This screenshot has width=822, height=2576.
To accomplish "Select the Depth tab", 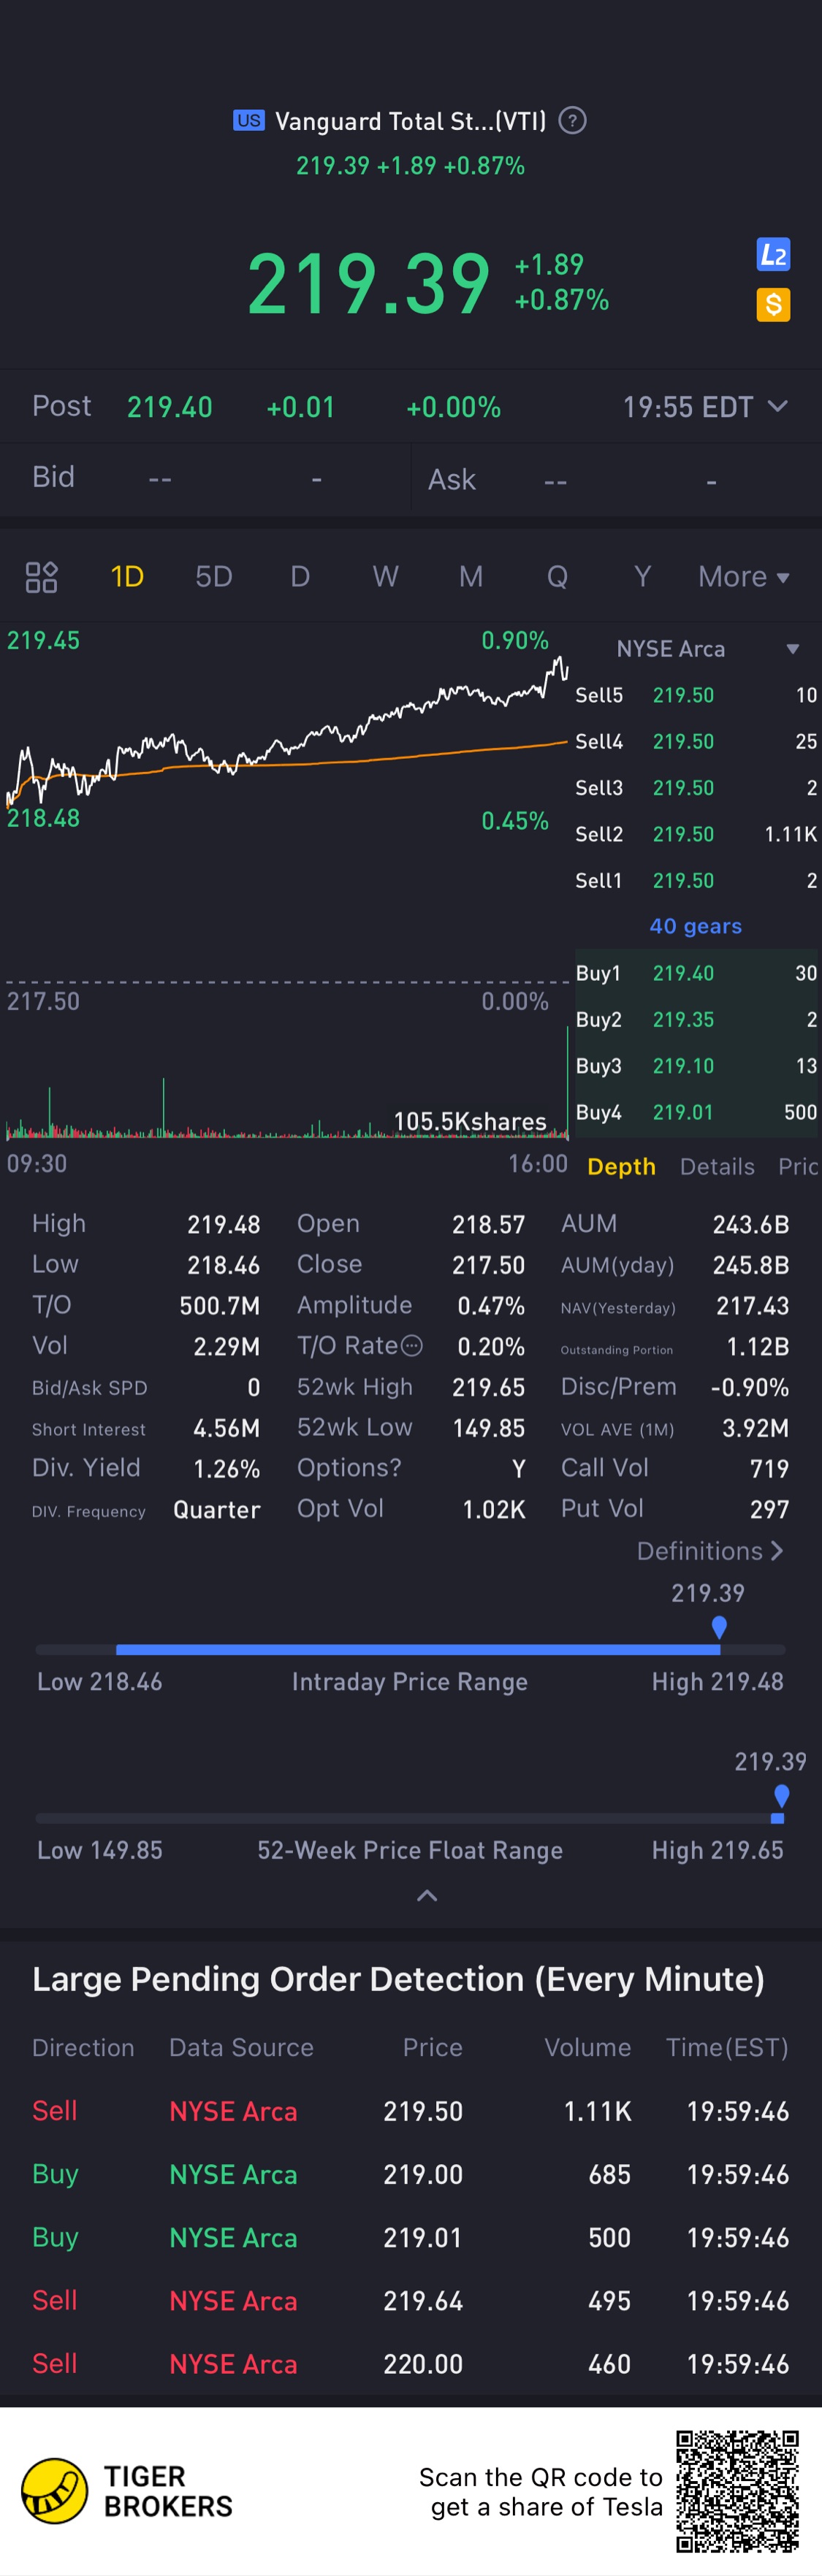I will 621,1166.
